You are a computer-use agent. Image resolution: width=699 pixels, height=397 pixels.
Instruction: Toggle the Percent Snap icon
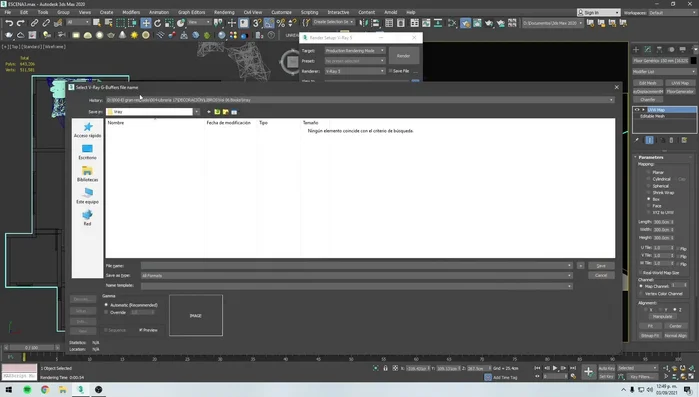[x=280, y=23]
